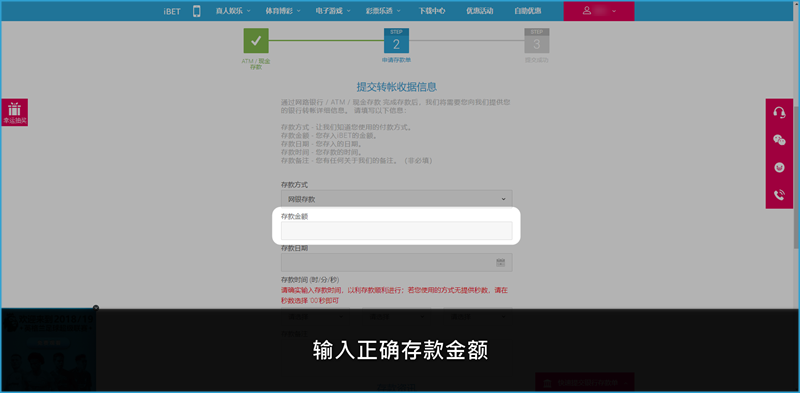Click the 存款时间 red warning text
Viewport: 800px width, 393px height.
click(394, 296)
